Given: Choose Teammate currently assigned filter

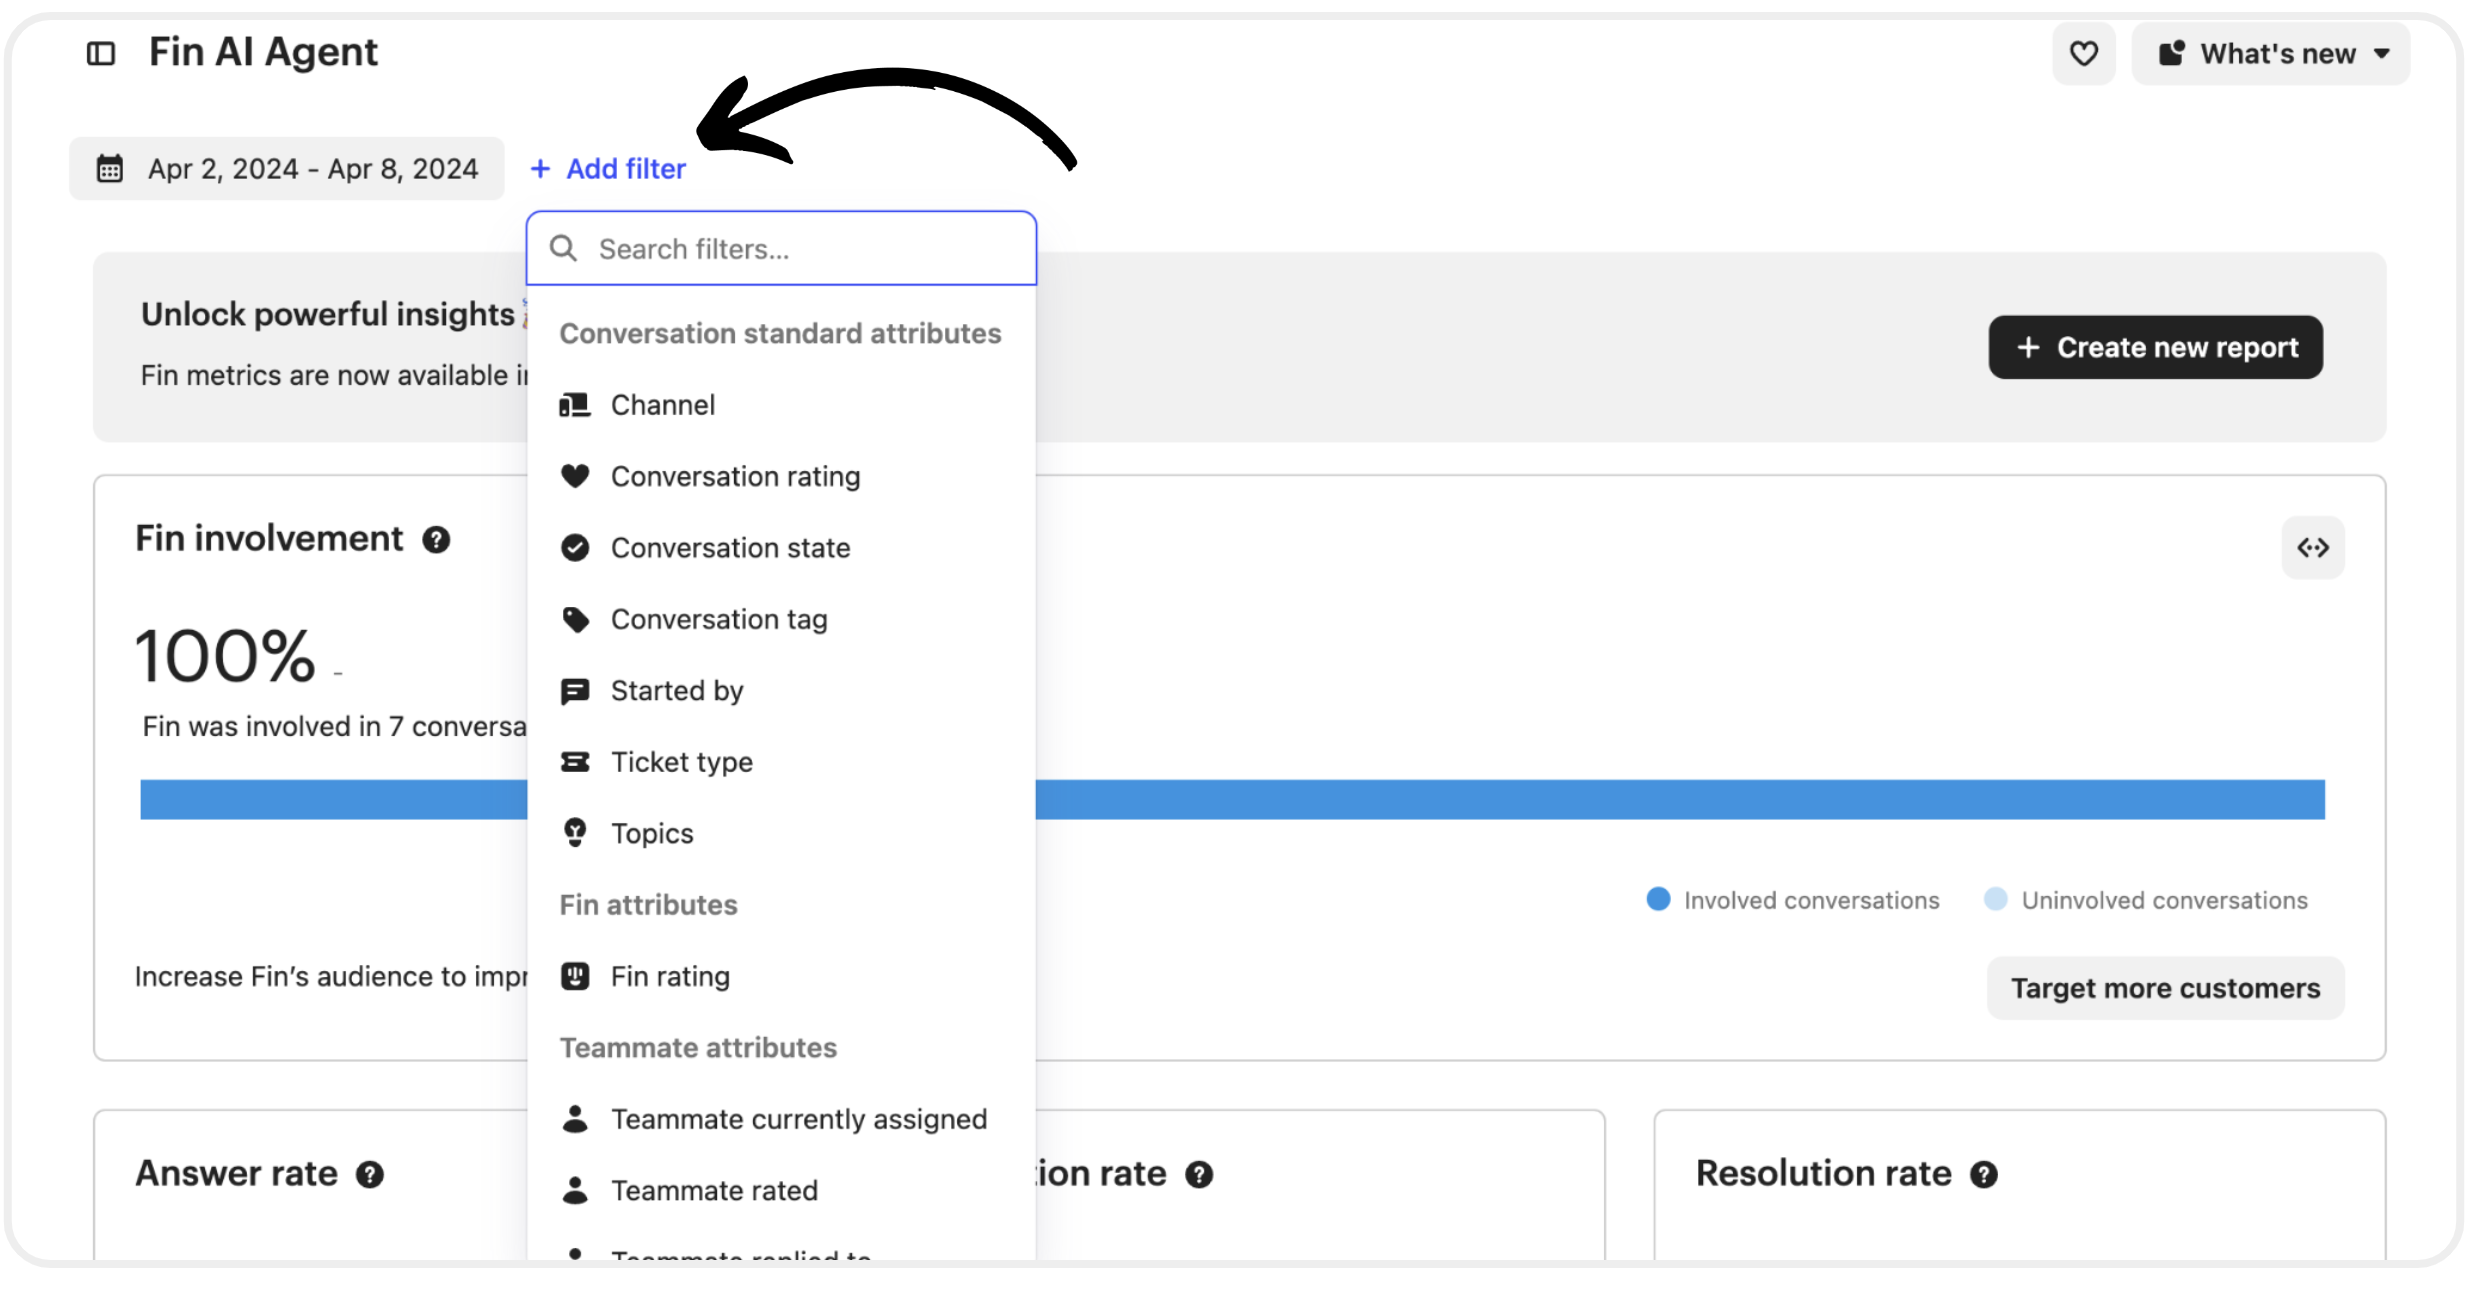Looking at the screenshot, I should click(x=781, y=1119).
